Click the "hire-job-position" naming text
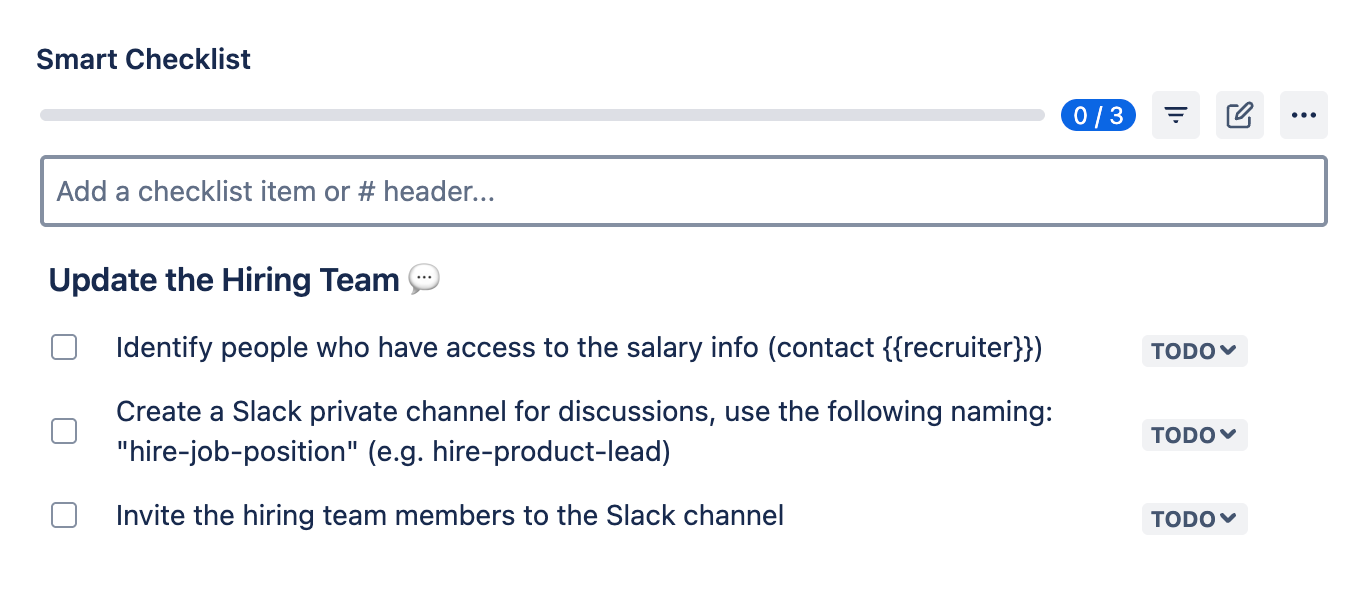 [x=238, y=452]
